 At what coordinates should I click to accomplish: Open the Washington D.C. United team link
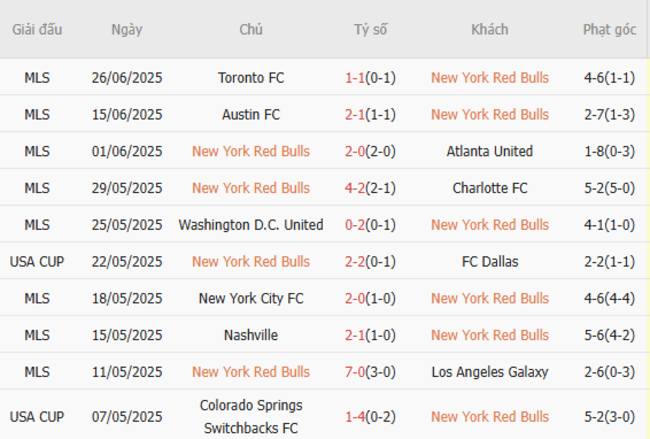(251, 225)
